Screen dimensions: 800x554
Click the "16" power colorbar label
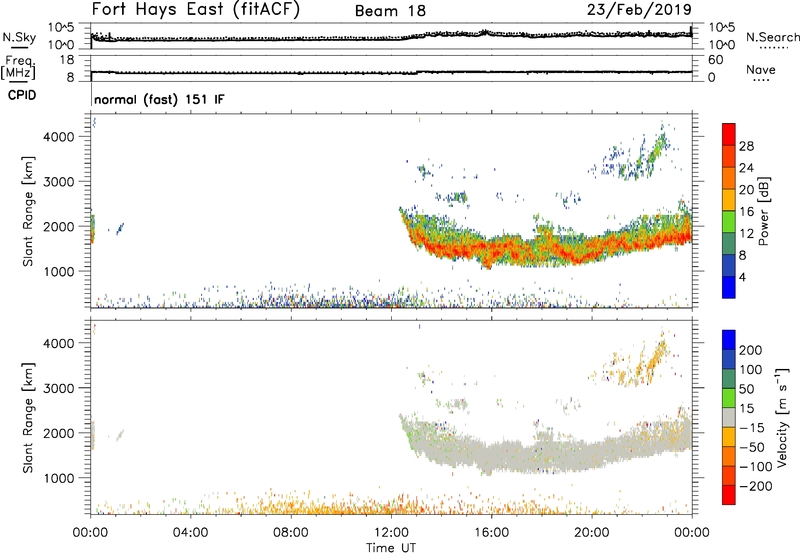746,212
